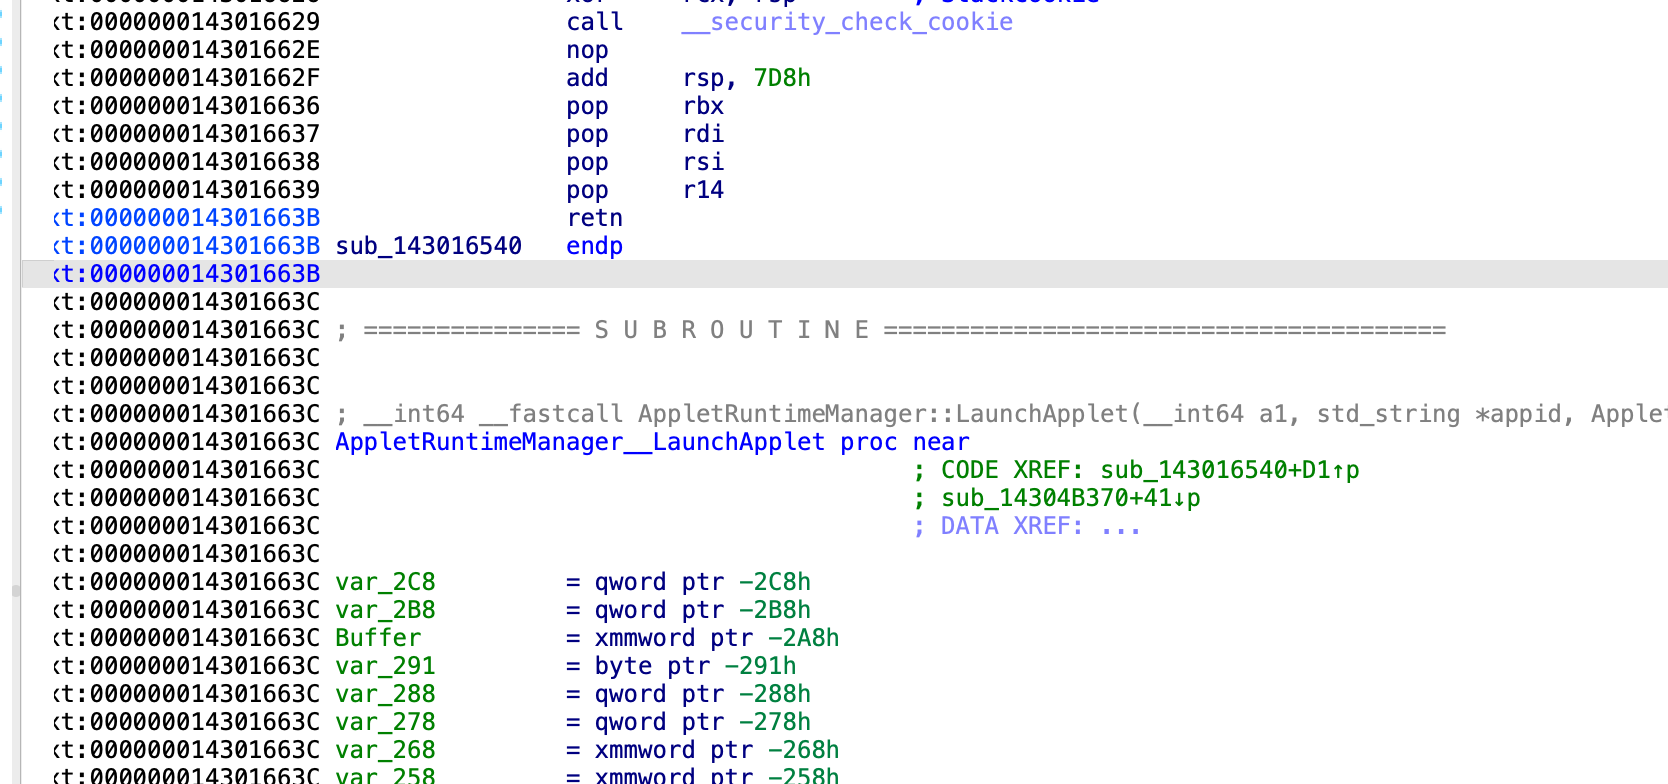The height and width of the screenshot is (784, 1668).
Task: Click the LaunchApplet function prototype comment
Action: pyautogui.click(x=1000, y=414)
